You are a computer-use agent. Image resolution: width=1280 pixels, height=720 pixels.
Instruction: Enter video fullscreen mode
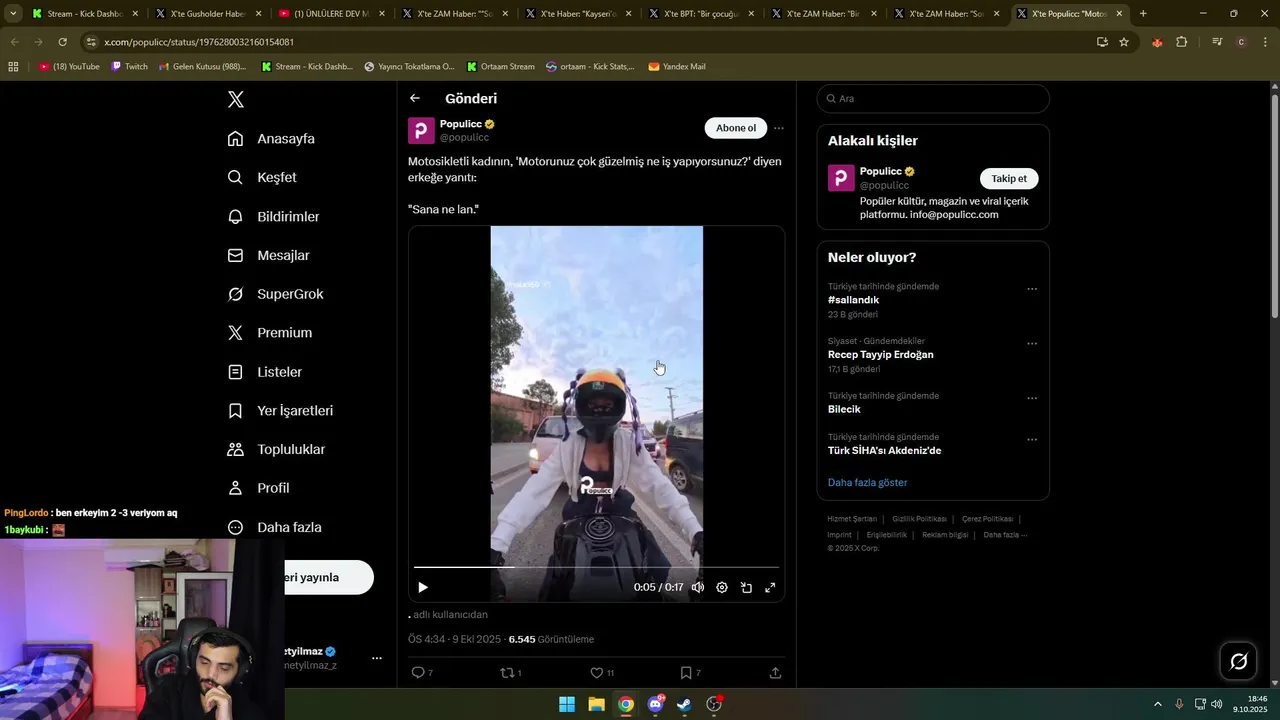click(770, 588)
